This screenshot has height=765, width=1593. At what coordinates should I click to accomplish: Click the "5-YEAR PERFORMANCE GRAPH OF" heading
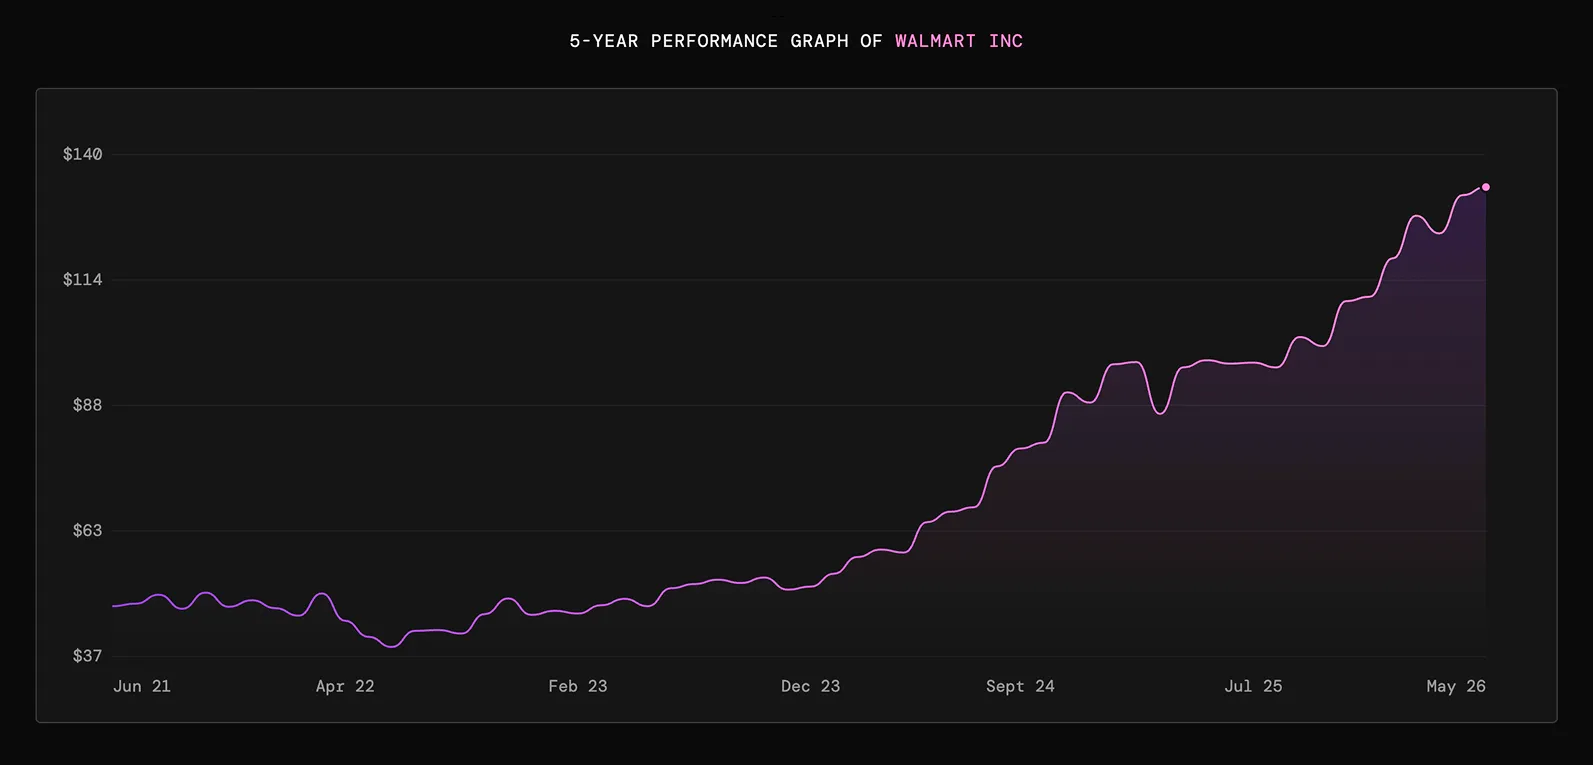[726, 41]
